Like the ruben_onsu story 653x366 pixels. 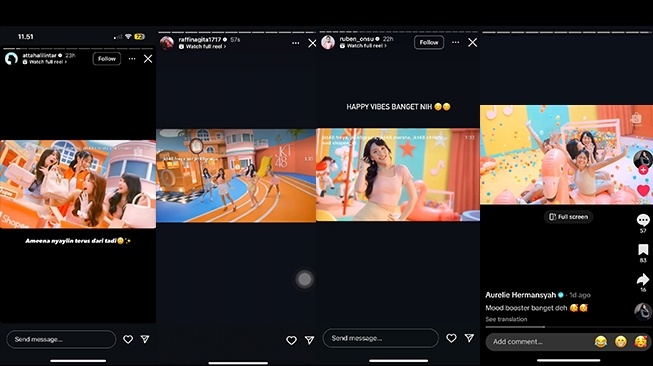pos(451,338)
